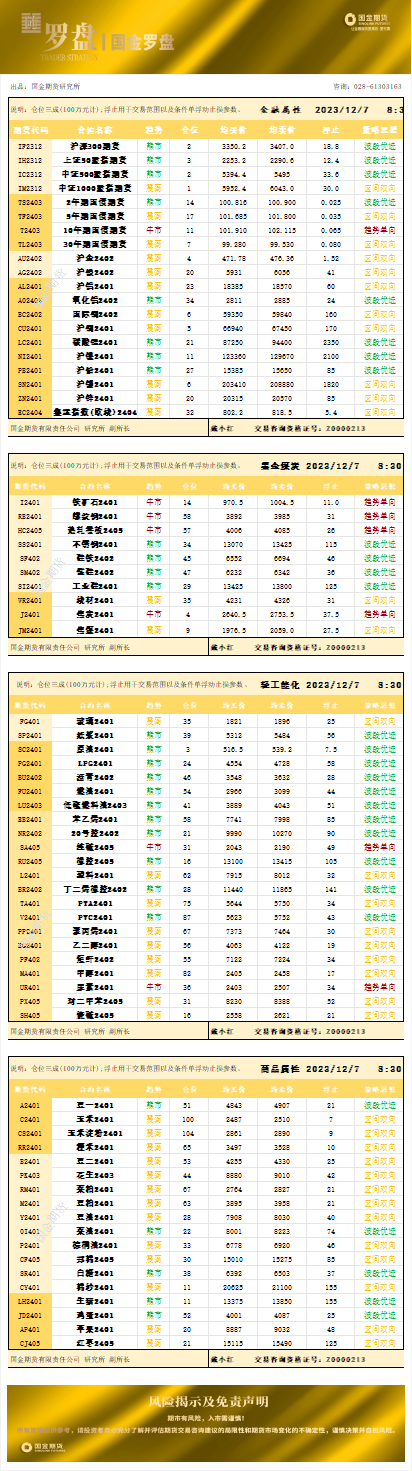The width and height of the screenshot is (412, 1471).
Task: Select contract code SS2401
Action: 30,545
